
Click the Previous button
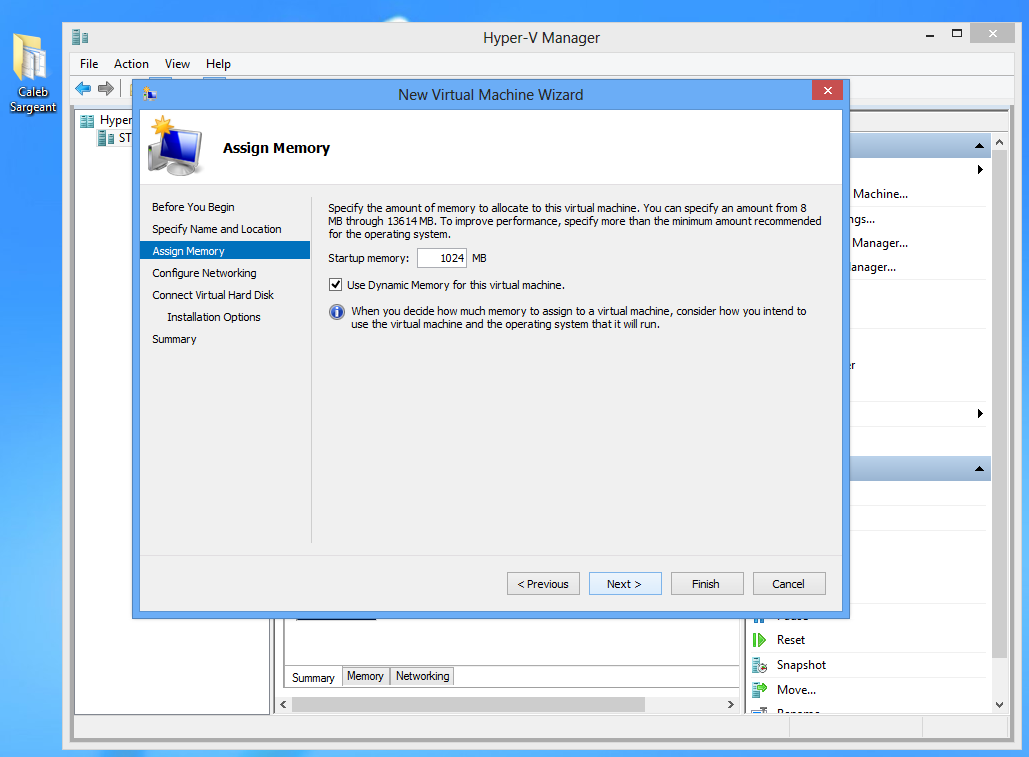[x=543, y=584]
